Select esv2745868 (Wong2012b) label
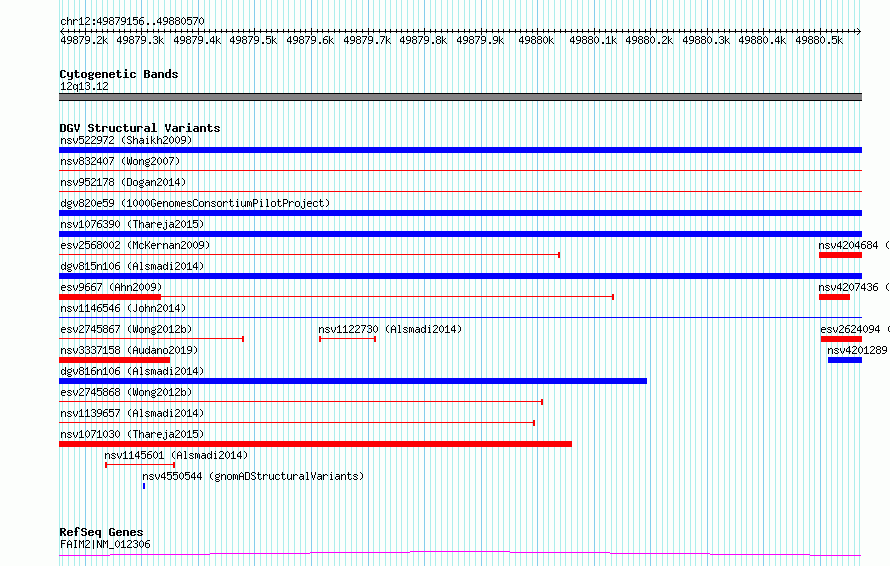The height and width of the screenshot is (566, 890). (x=126, y=392)
